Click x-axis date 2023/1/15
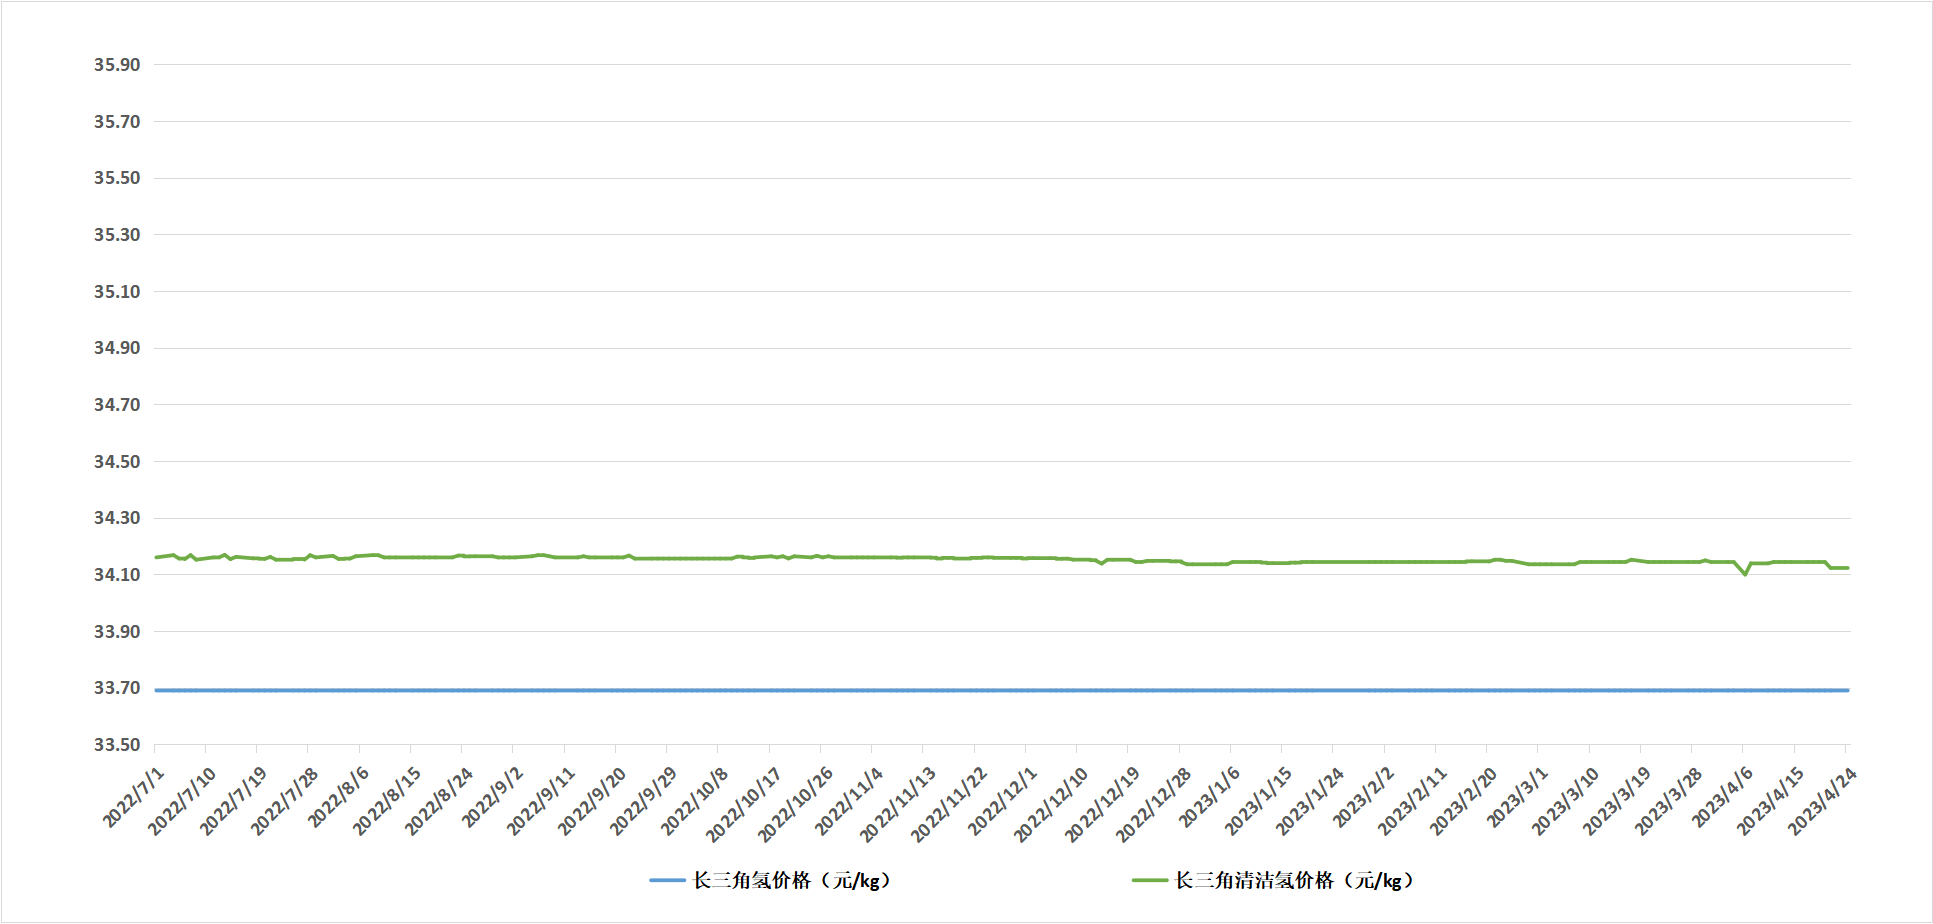 pos(1258,802)
